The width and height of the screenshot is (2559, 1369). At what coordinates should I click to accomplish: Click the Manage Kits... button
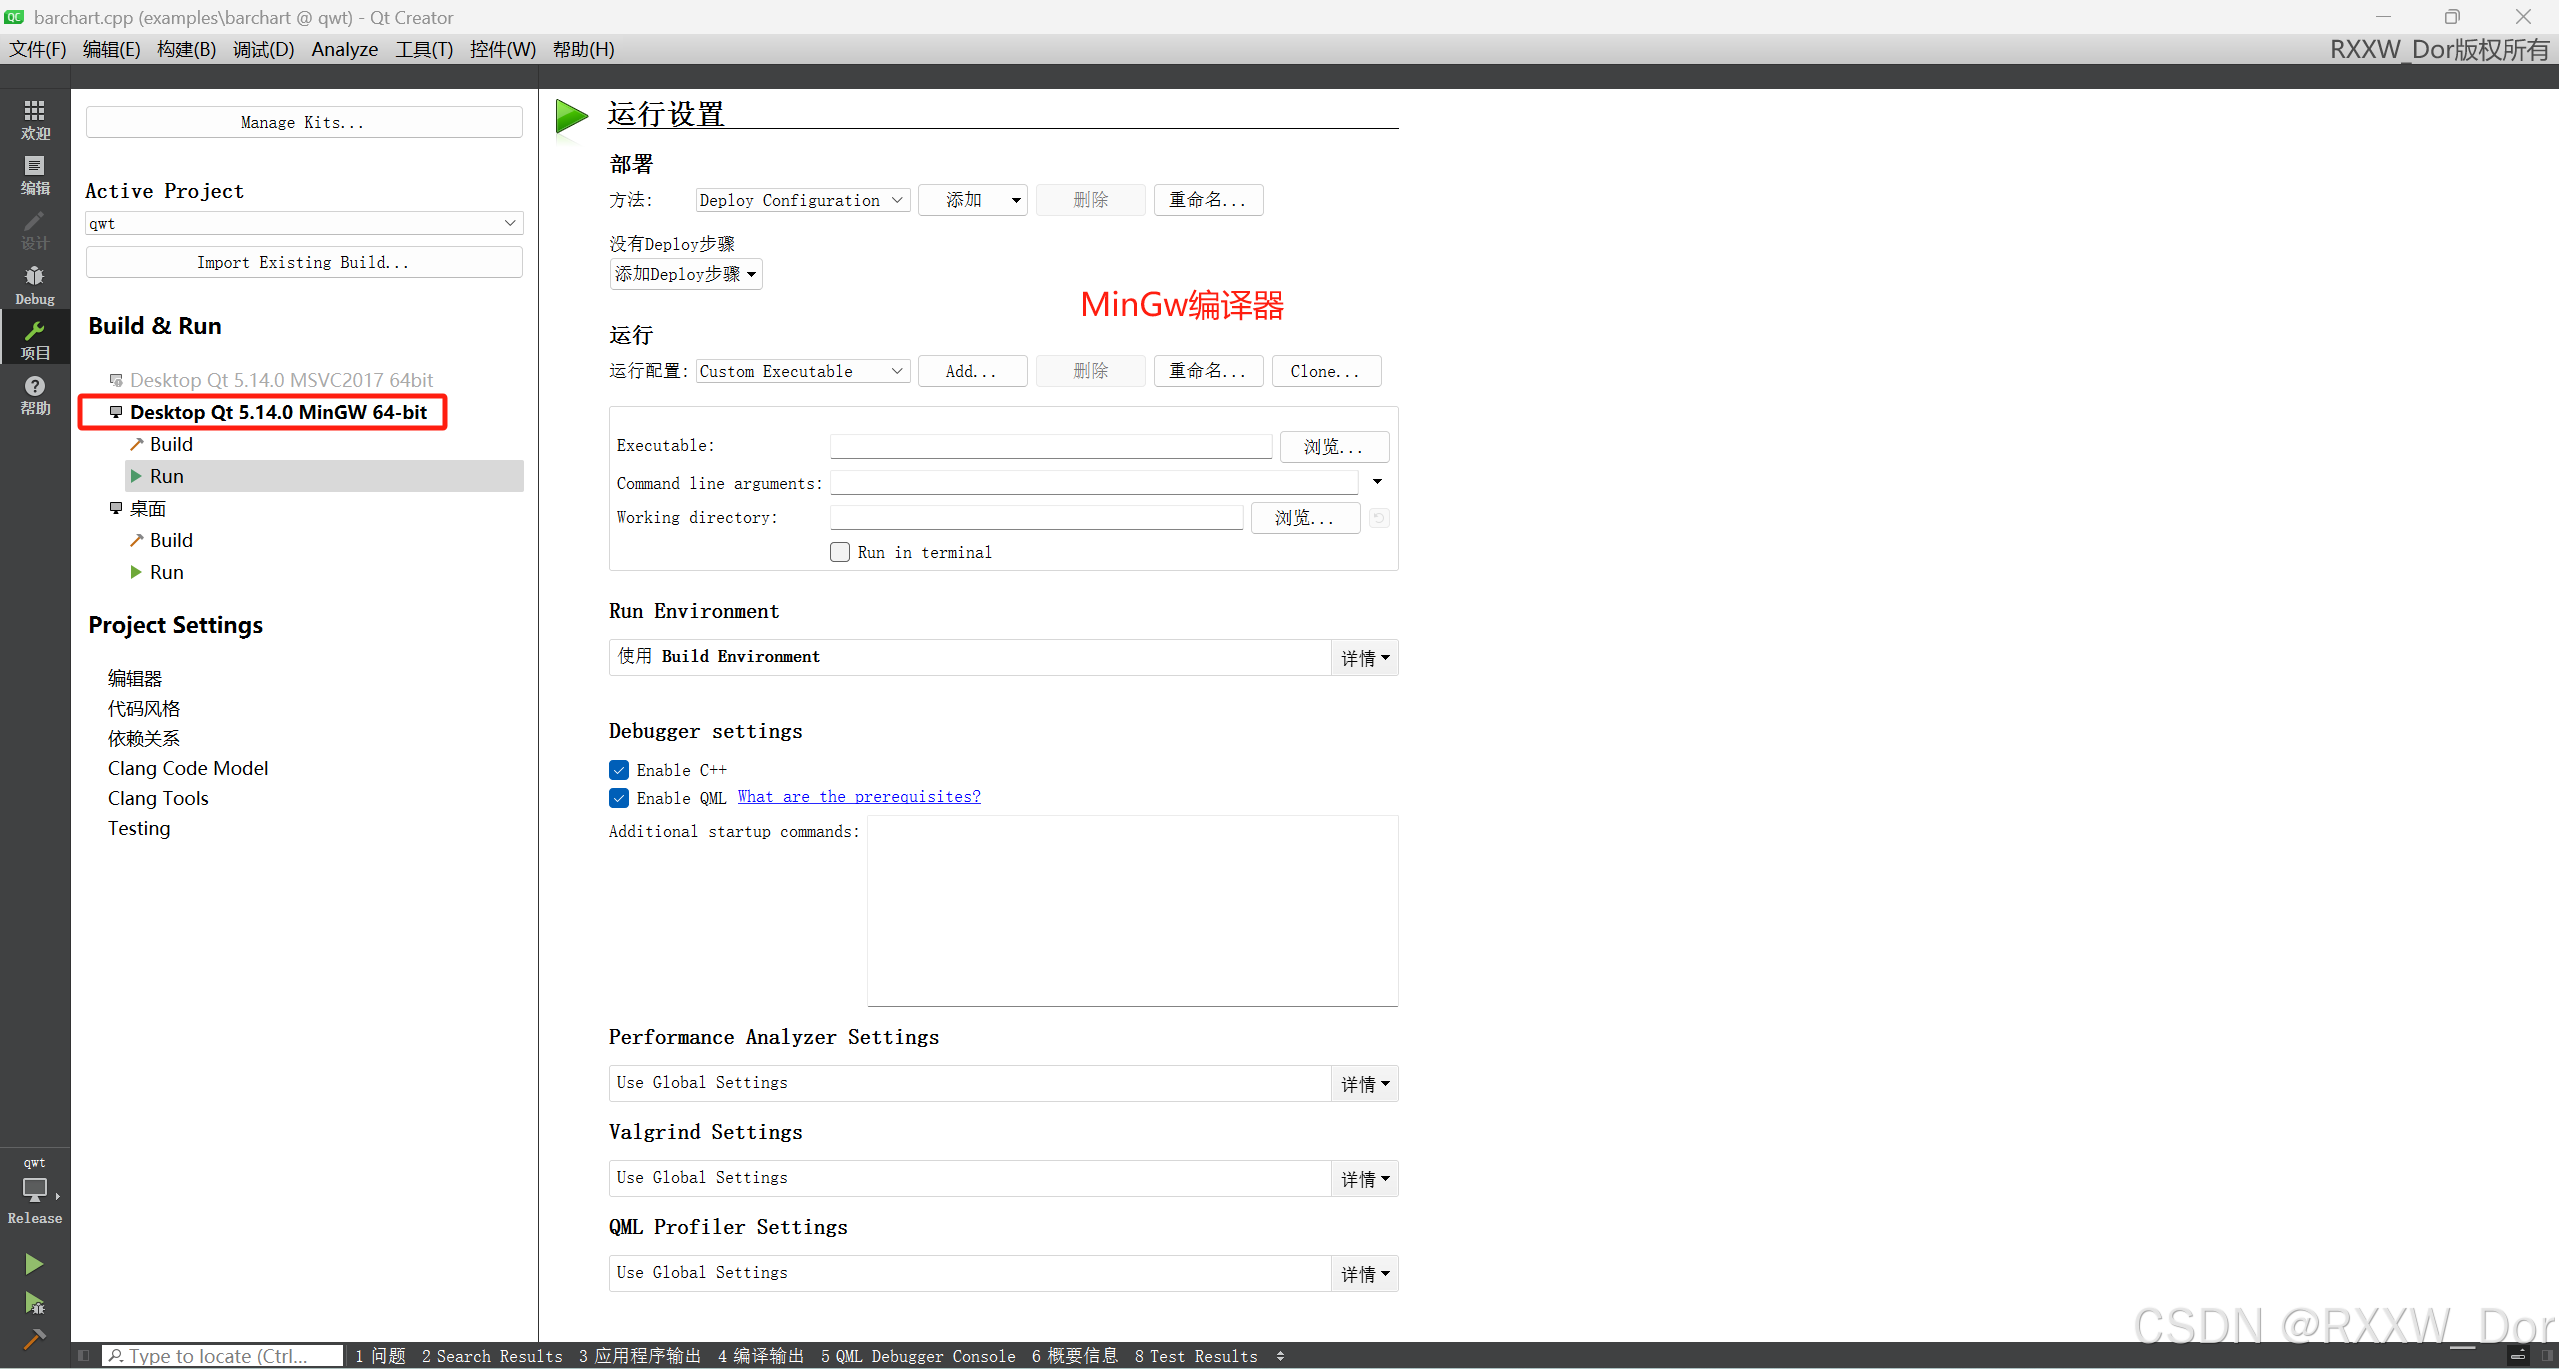coord(303,122)
